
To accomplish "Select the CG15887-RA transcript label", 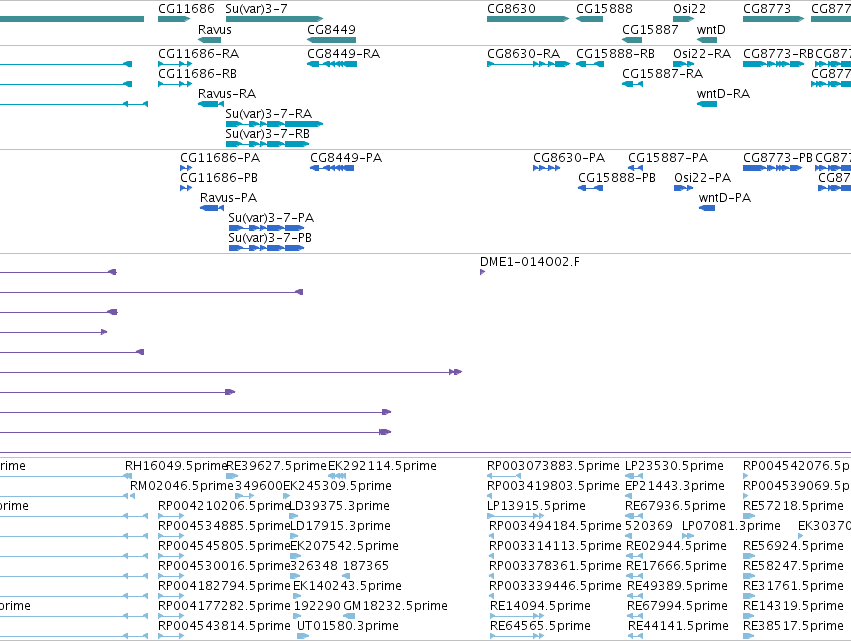I will point(662,73).
